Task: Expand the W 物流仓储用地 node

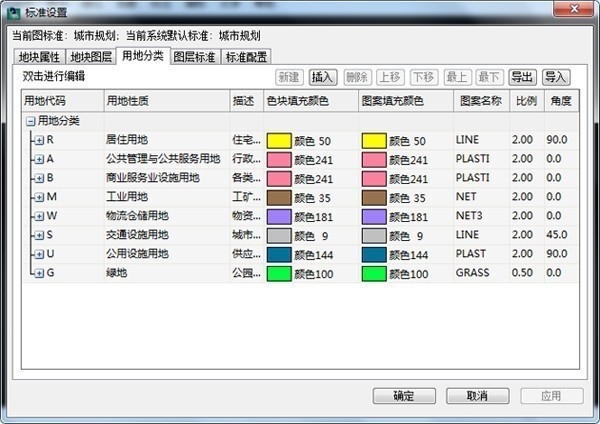Action: point(39,216)
